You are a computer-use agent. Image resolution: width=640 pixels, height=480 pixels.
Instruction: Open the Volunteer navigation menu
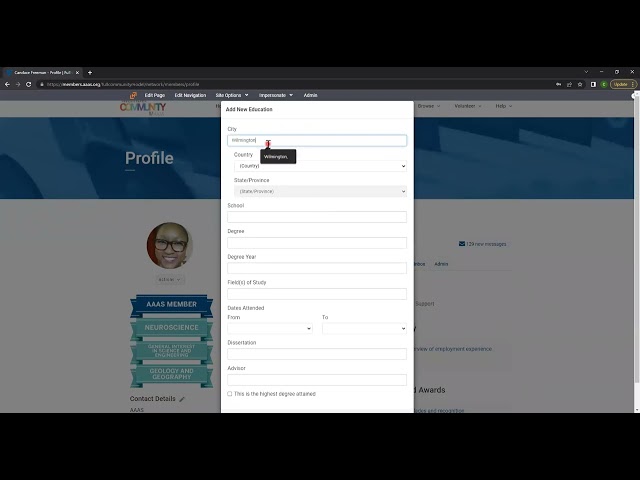(x=468, y=106)
